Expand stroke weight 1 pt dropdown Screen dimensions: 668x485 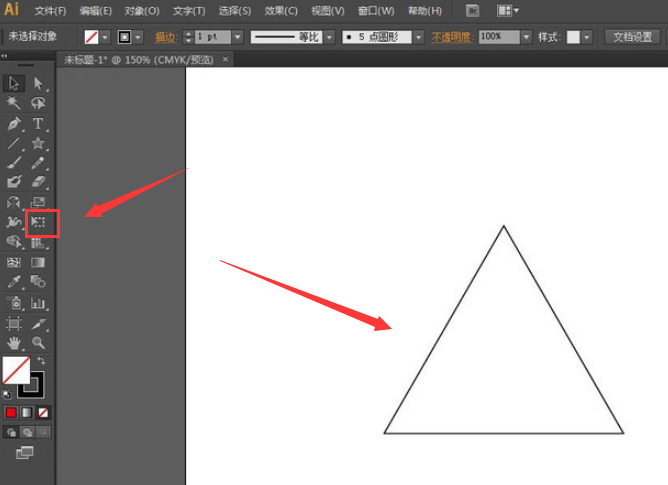pyautogui.click(x=238, y=37)
